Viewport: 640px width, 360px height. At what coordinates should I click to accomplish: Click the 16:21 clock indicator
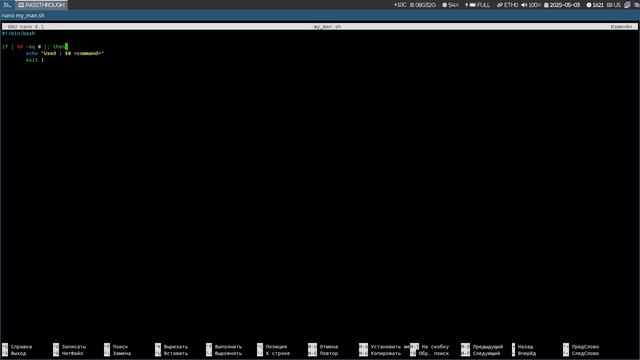tap(595, 5)
